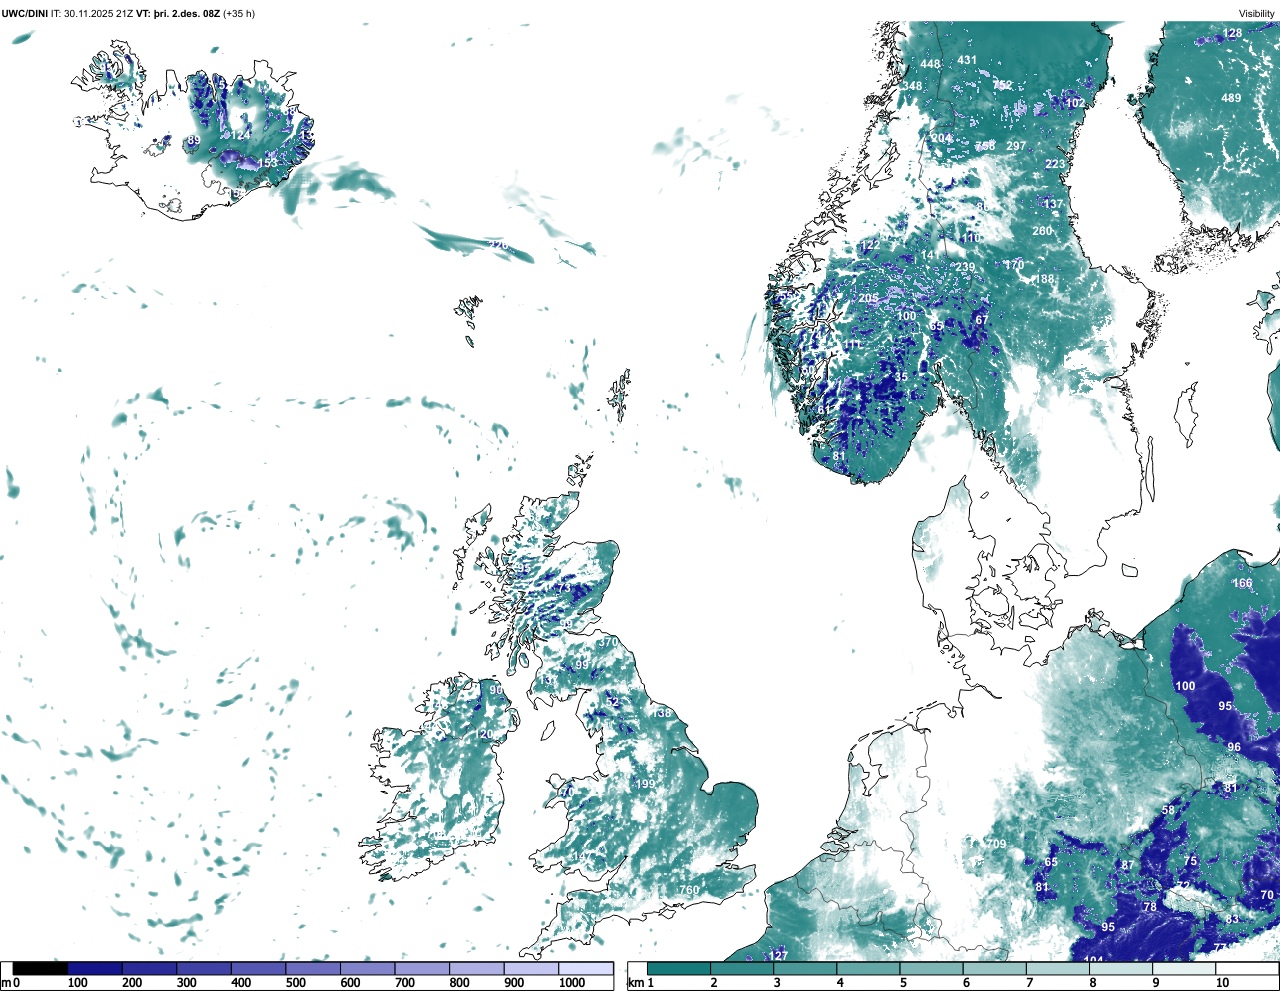Click the '10' tick label in the km legend
1280x991 pixels.
pos(1222,983)
